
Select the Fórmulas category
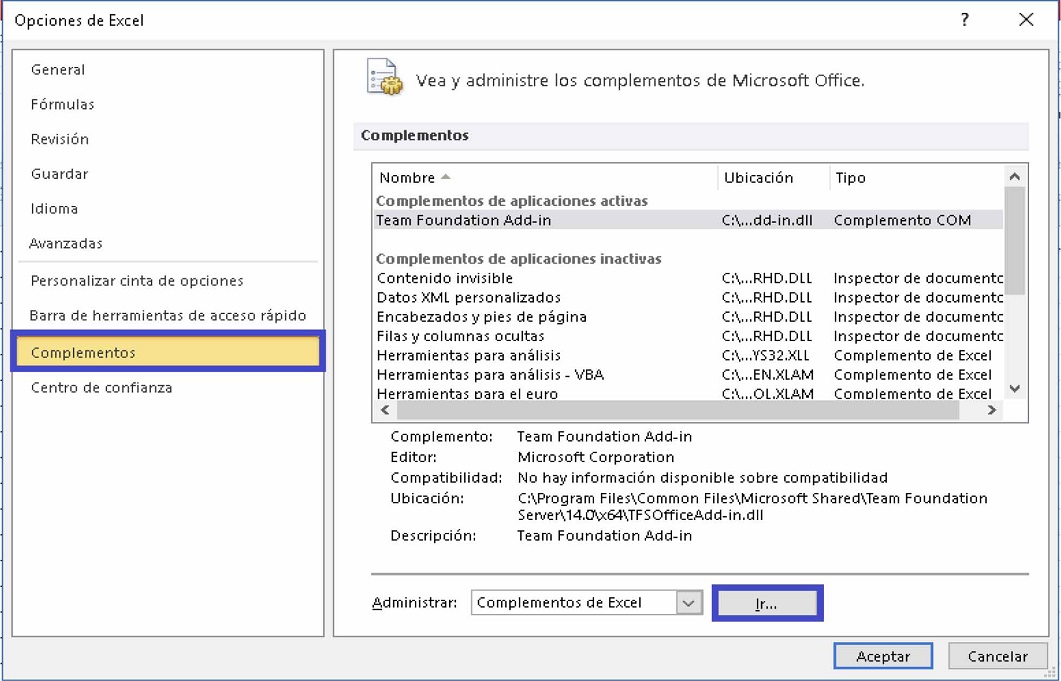pyautogui.click(x=62, y=105)
